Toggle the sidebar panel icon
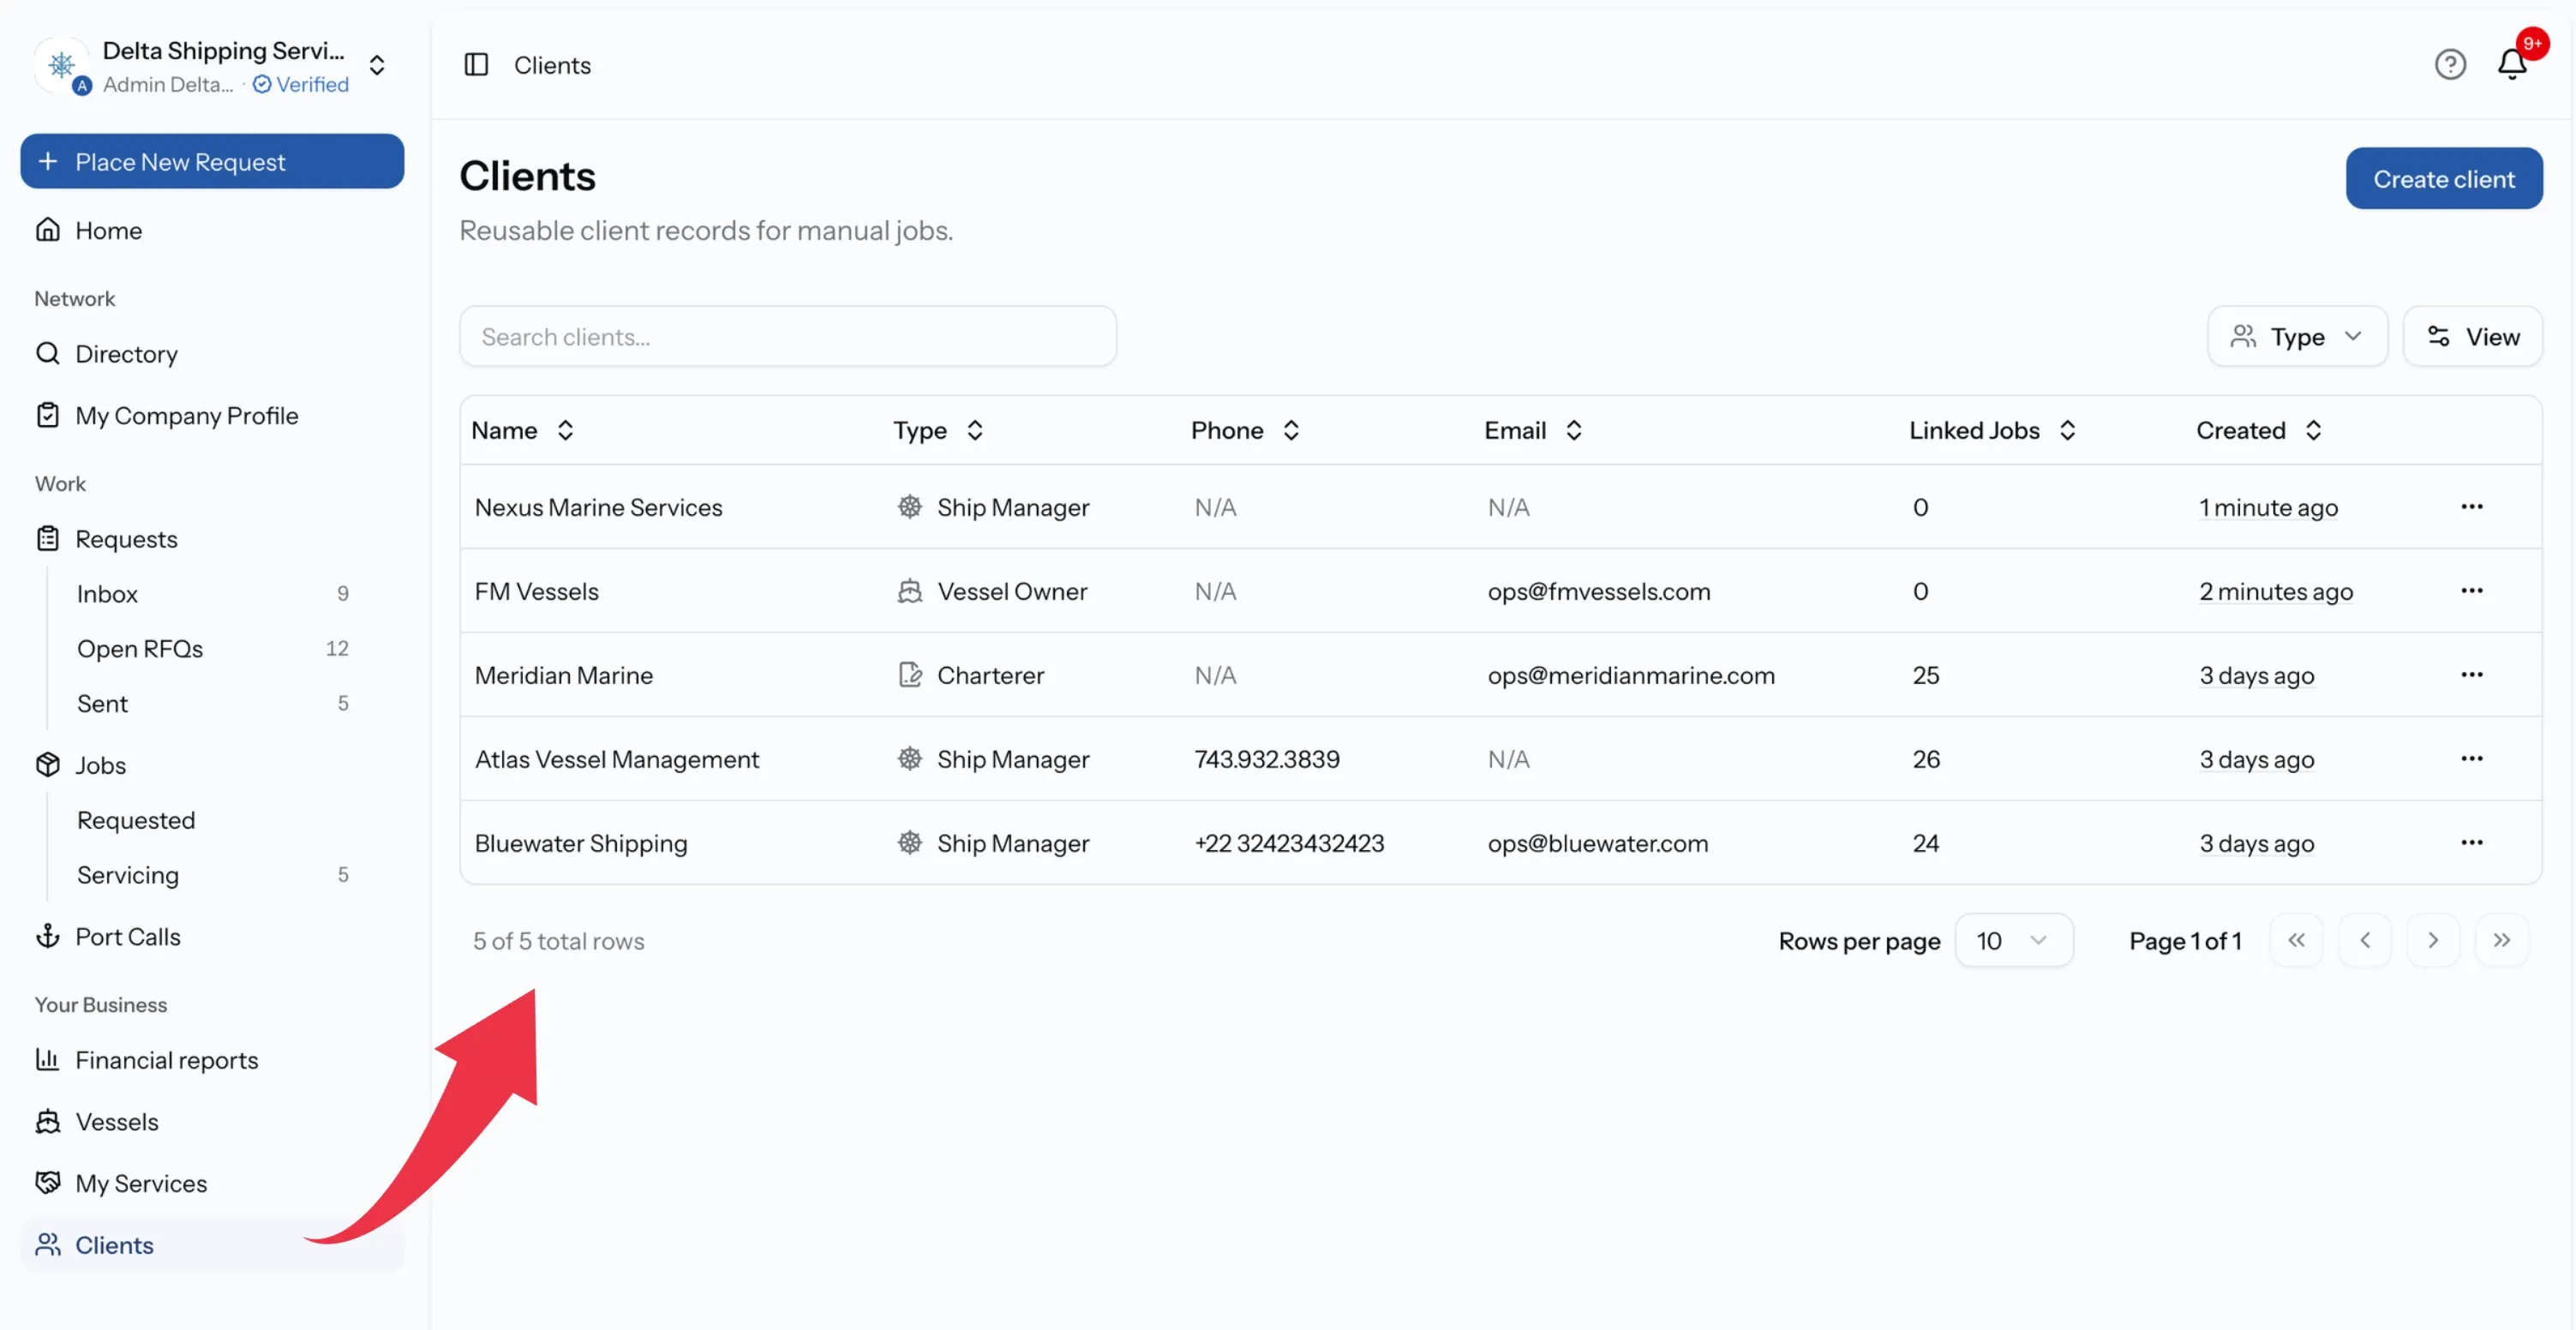The image size is (2576, 1330). pyautogui.click(x=476, y=65)
